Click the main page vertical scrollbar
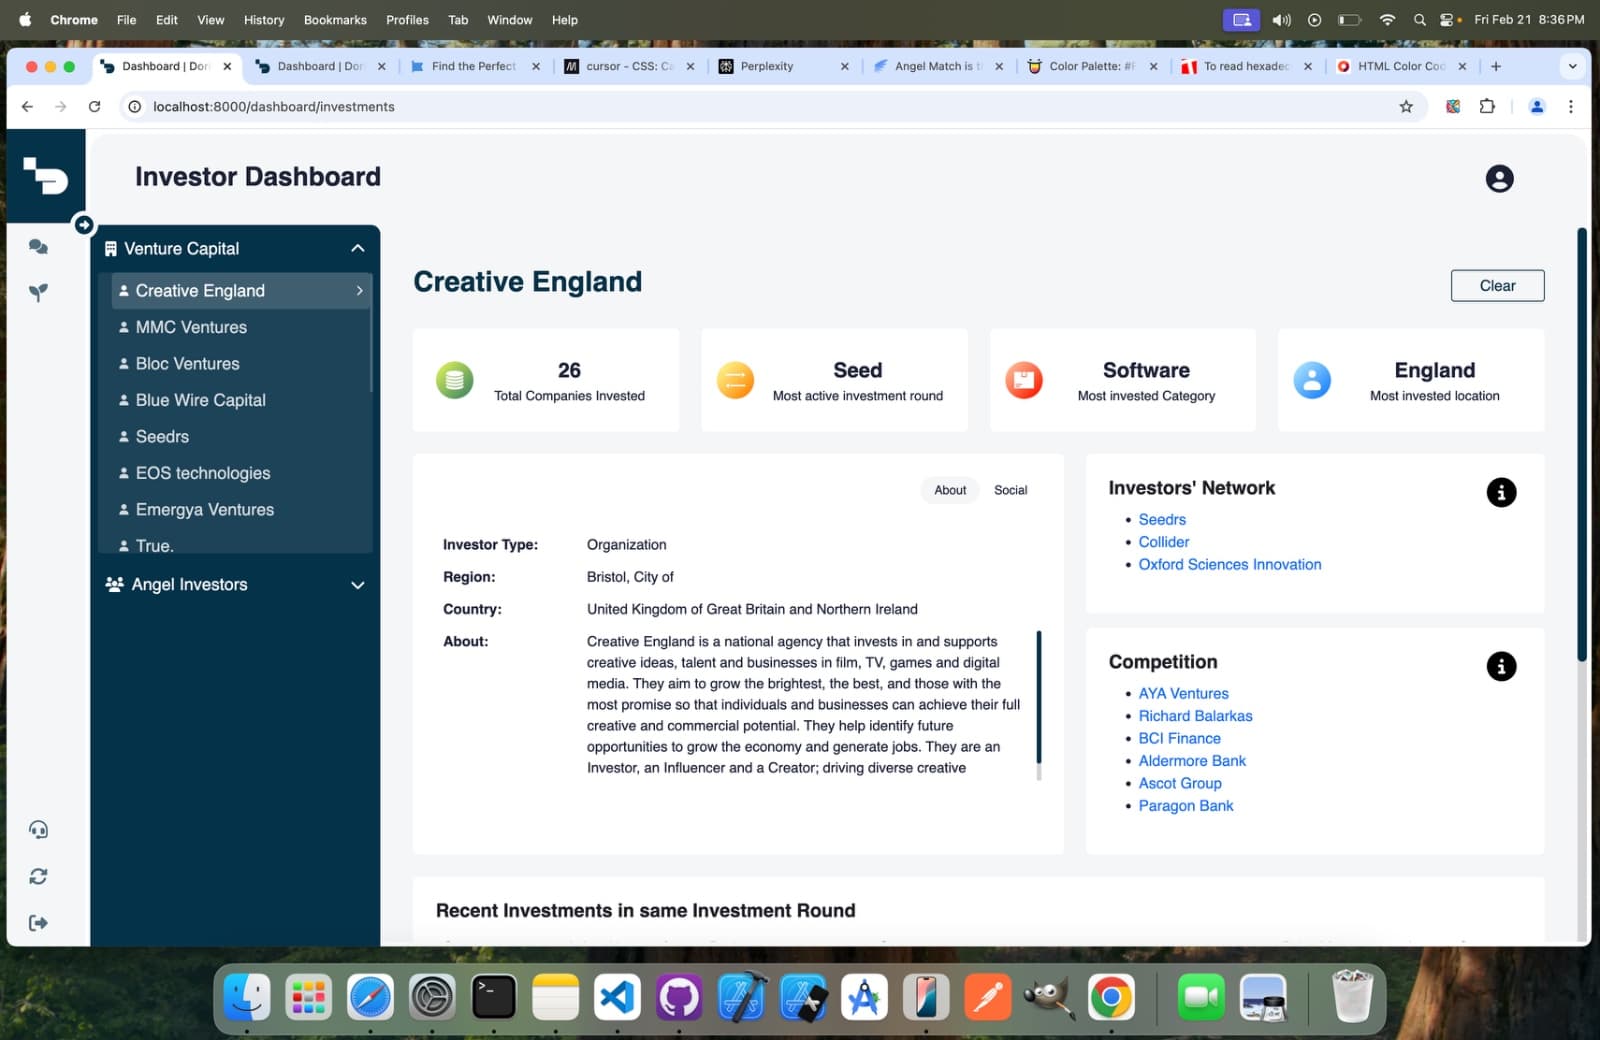This screenshot has width=1600, height=1040. (x=1582, y=444)
